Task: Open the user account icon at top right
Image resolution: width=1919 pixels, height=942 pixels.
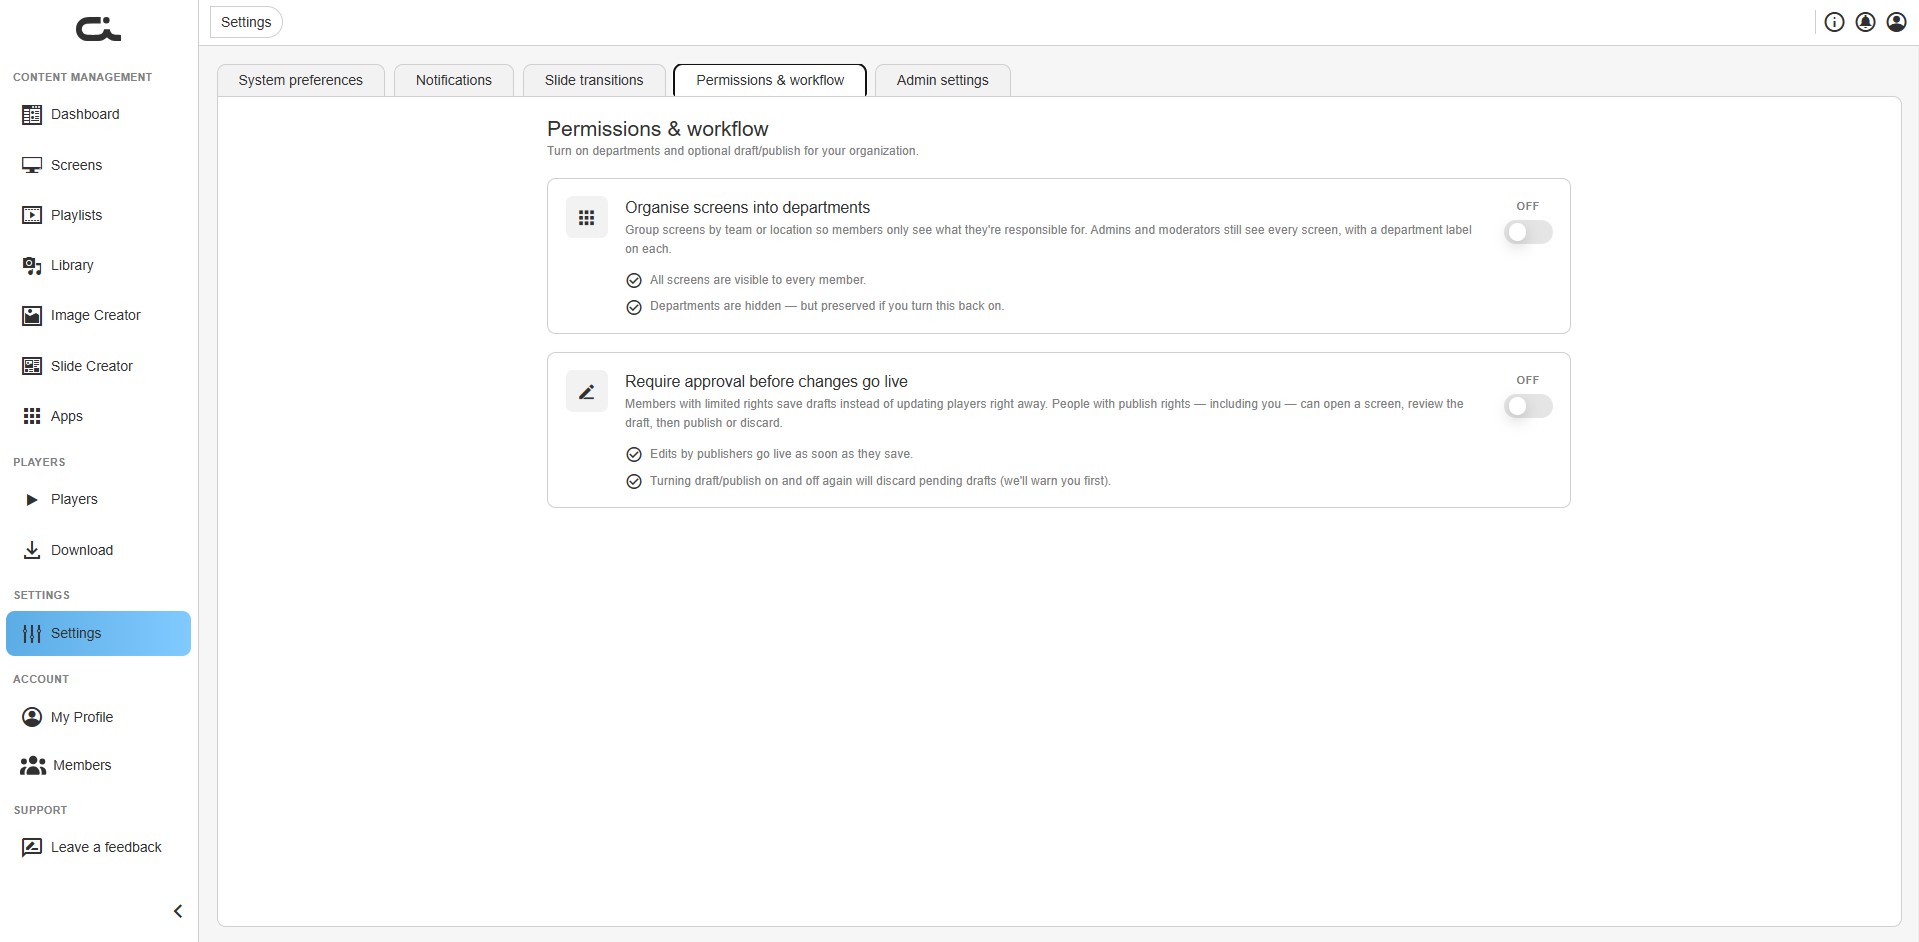Action: click(x=1896, y=22)
